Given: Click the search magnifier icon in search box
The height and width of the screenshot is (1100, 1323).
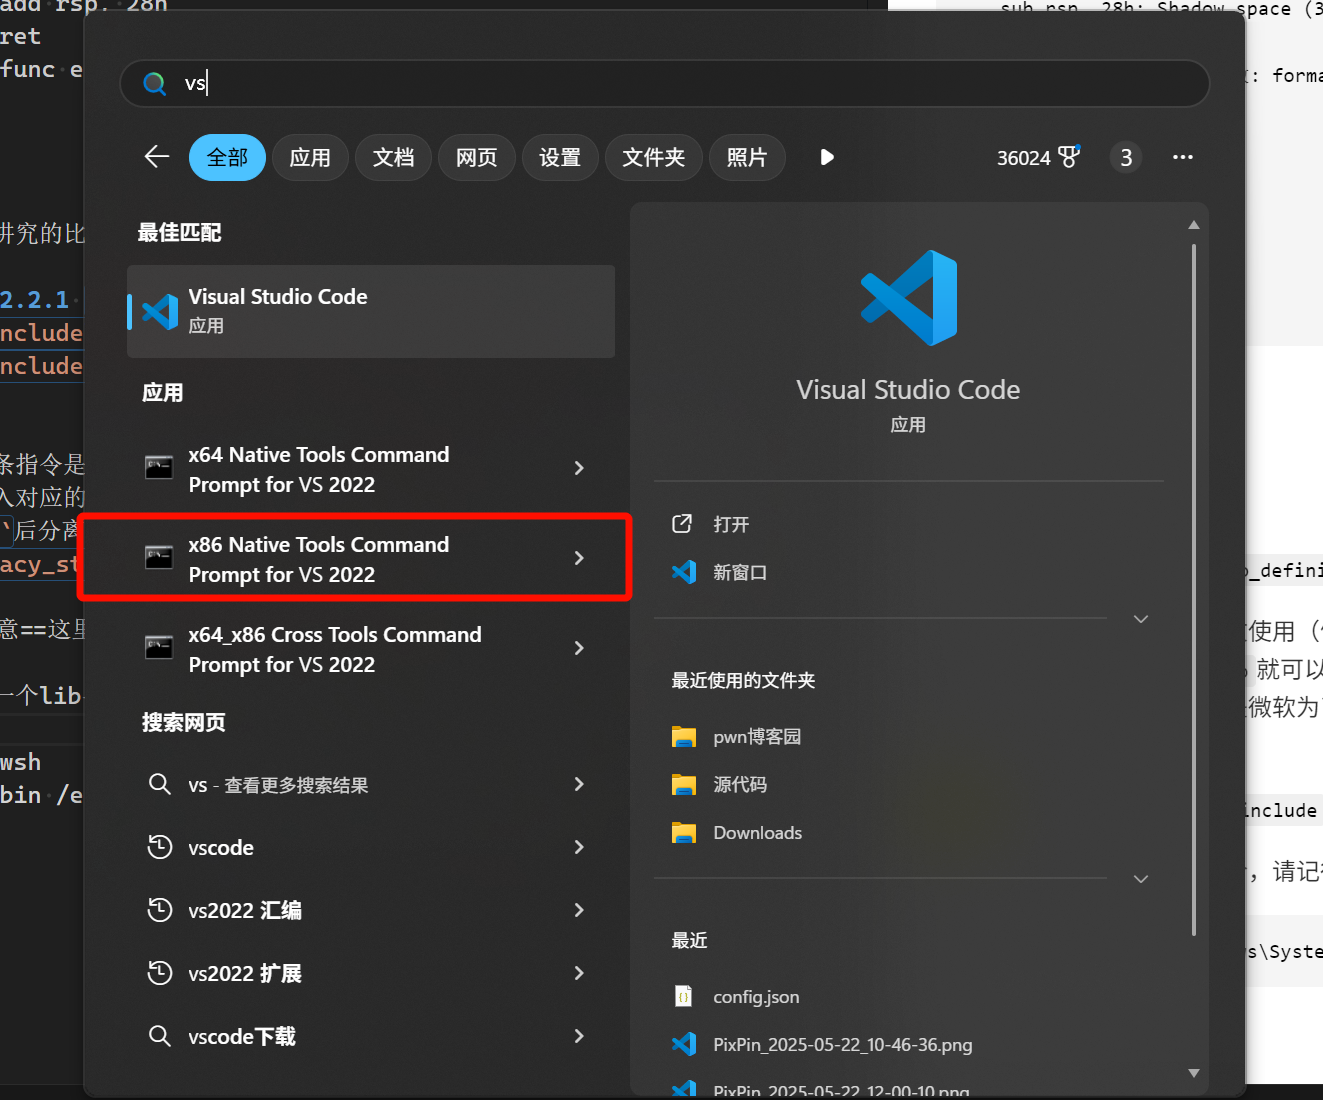Looking at the screenshot, I should point(154,83).
